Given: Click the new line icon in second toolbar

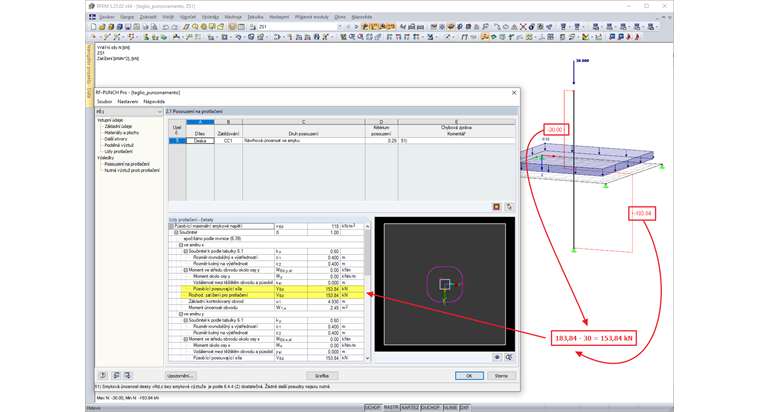Looking at the screenshot, I should tap(107, 37).
